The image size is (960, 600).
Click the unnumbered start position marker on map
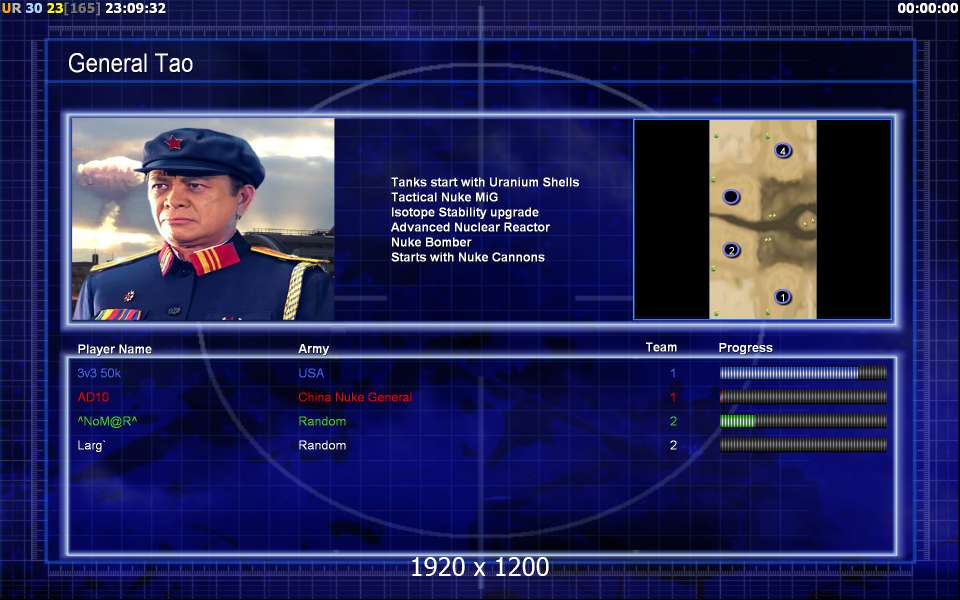coord(731,197)
